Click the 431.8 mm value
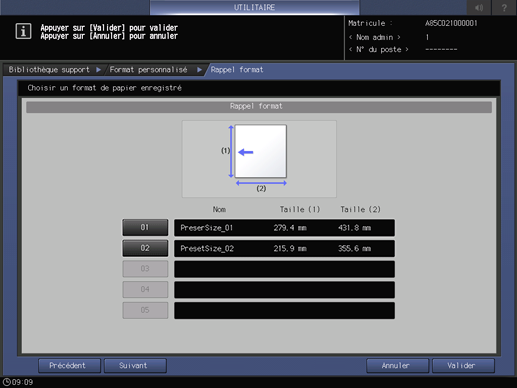 point(354,228)
